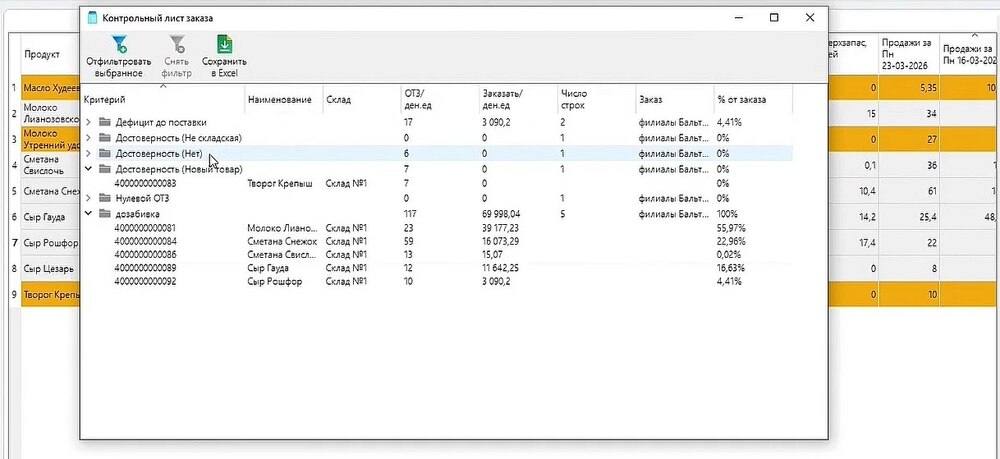Collapse the Достоверность (Новый товар) group
Image resolution: width=1000 pixels, height=459 pixels.
tap(89, 169)
